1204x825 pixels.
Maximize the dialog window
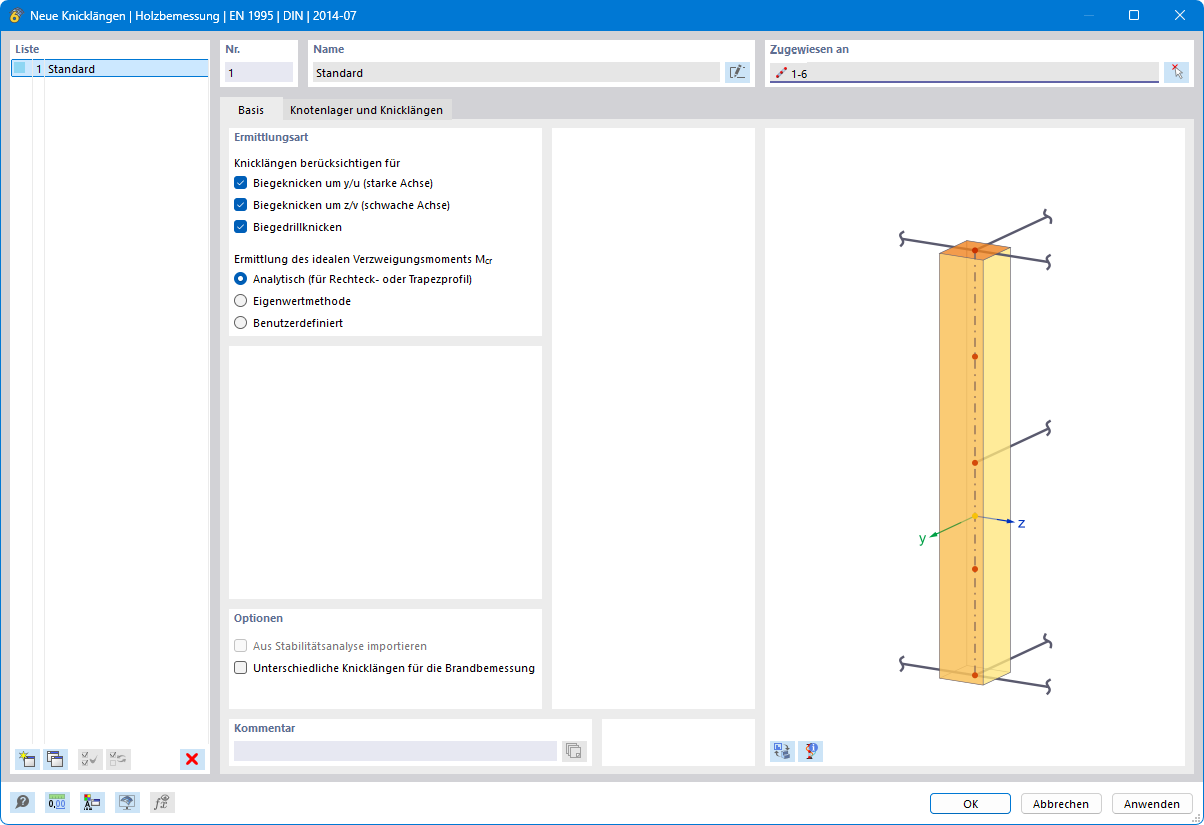pyautogui.click(x=1134, y=15)
